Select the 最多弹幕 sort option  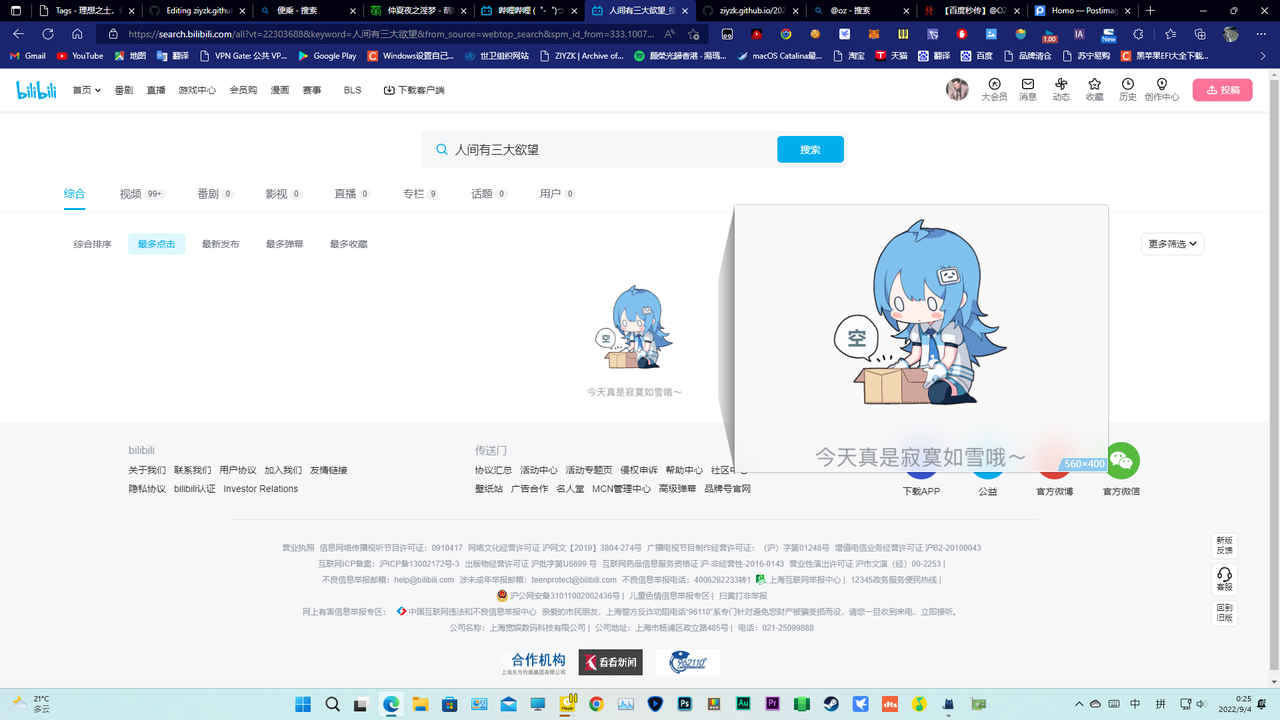click(284, 243)
